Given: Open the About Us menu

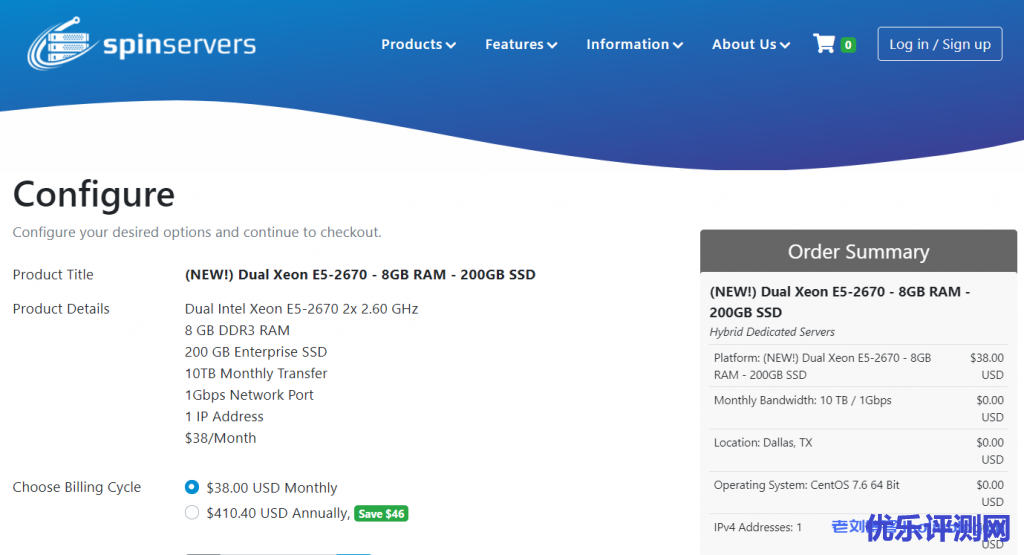Looking at the screenshot, I should click(x=750, y=44).
